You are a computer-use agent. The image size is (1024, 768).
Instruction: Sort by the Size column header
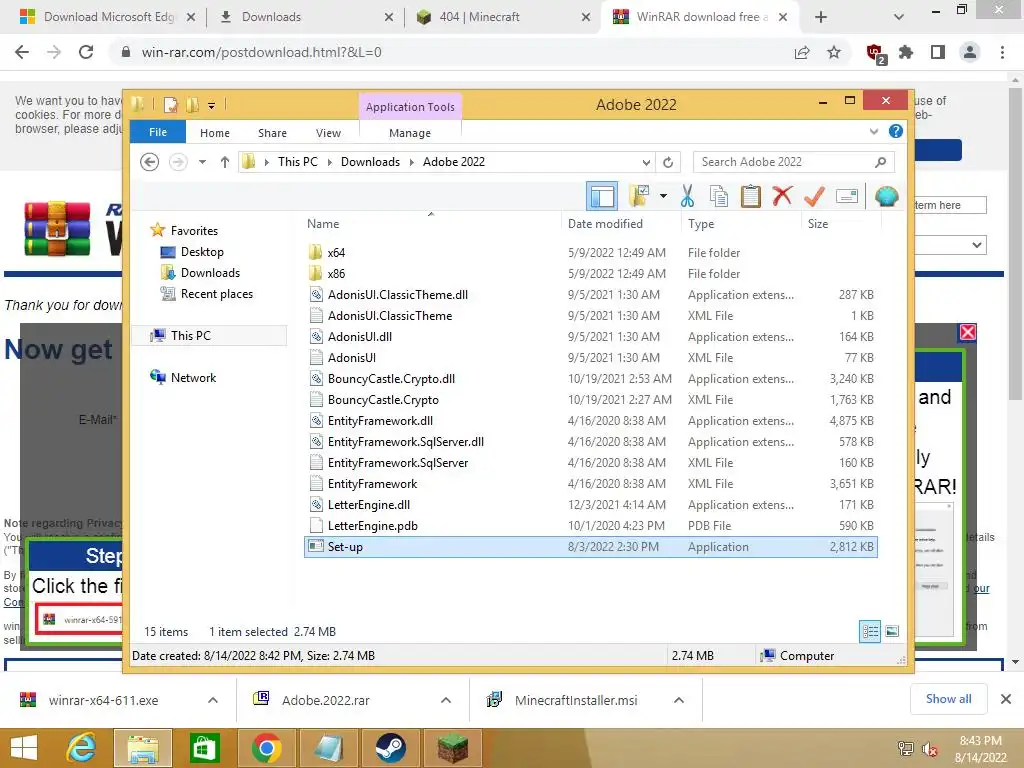click(841, 223)
